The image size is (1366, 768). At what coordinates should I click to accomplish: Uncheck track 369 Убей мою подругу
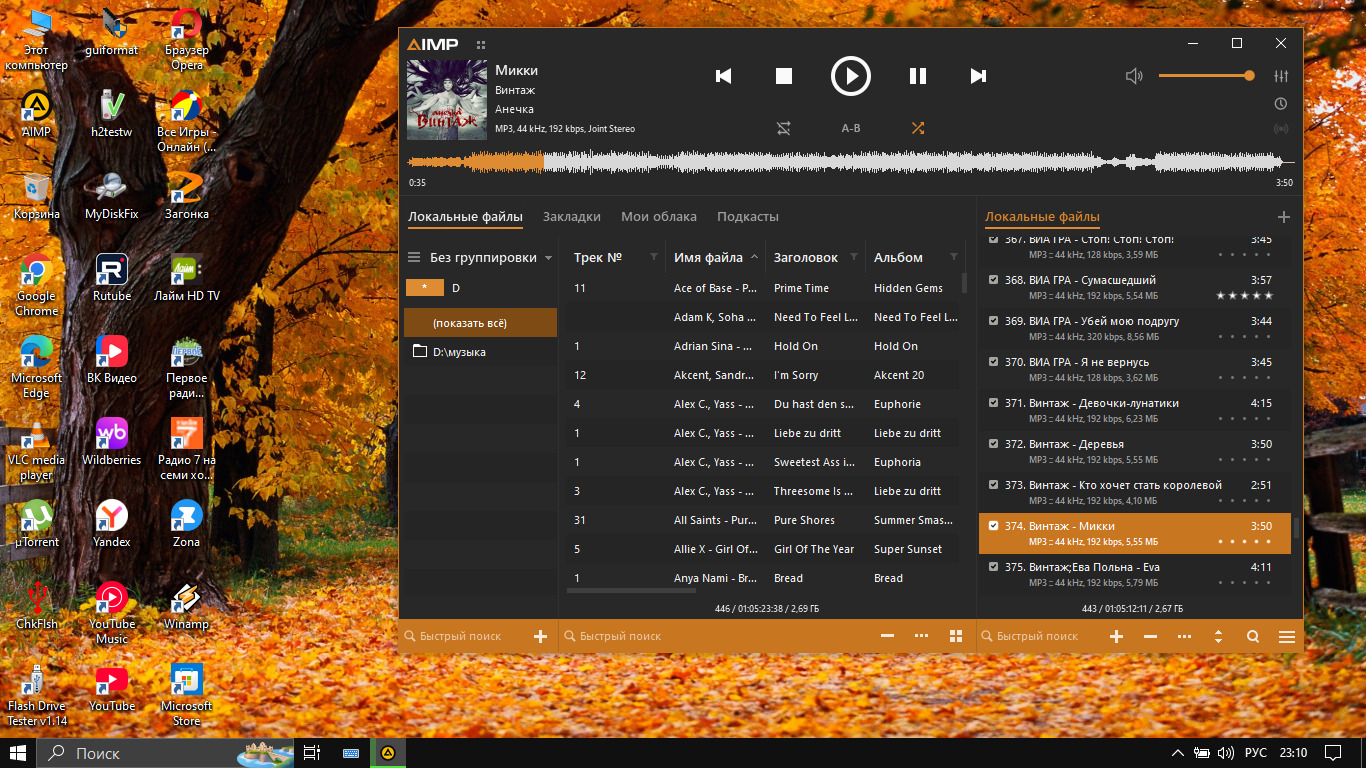click(x=993, y=321)
